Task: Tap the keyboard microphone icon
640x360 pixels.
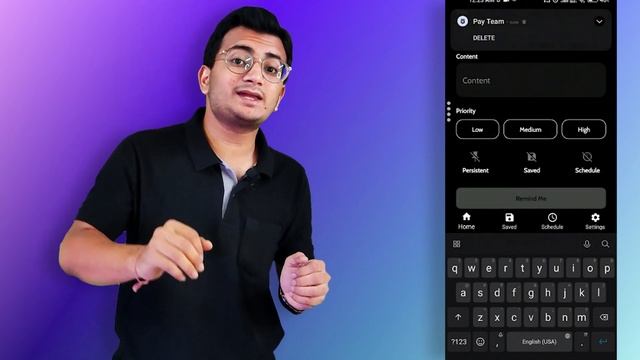Action: 587,244
